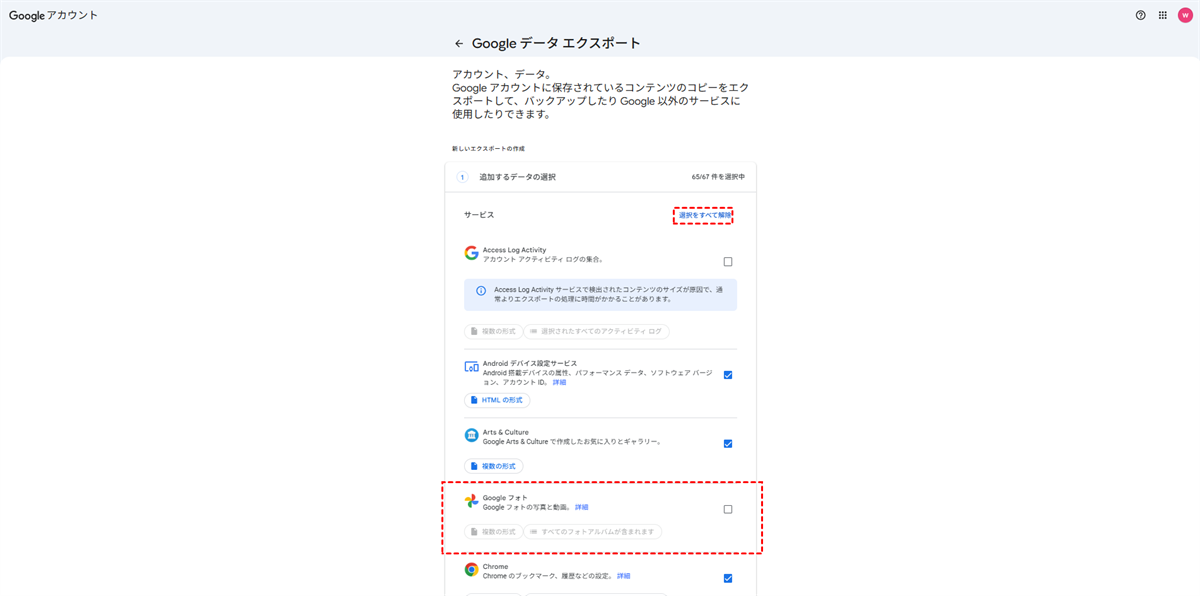The height and width of the screenshot is (596, 1200).
Task: Click the HTML の形式 button
Action: [x=497, y=400]
